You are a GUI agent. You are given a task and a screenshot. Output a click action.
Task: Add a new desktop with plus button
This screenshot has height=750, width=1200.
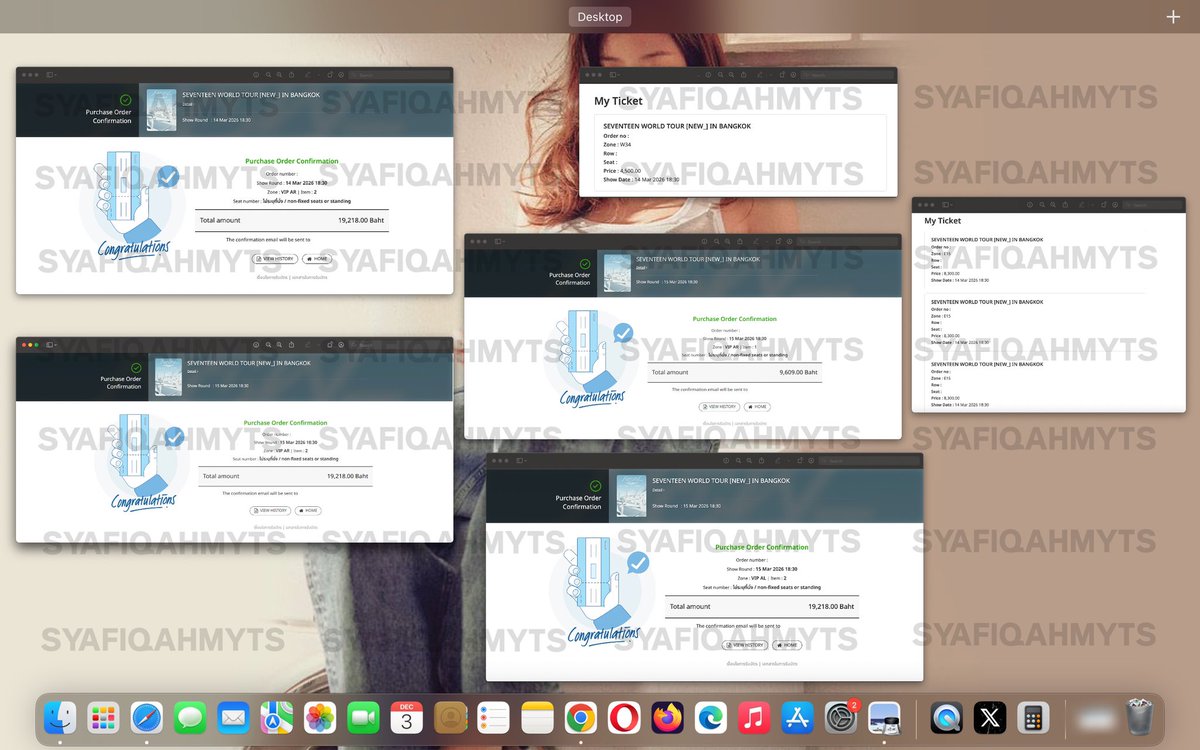[1173, 16]
